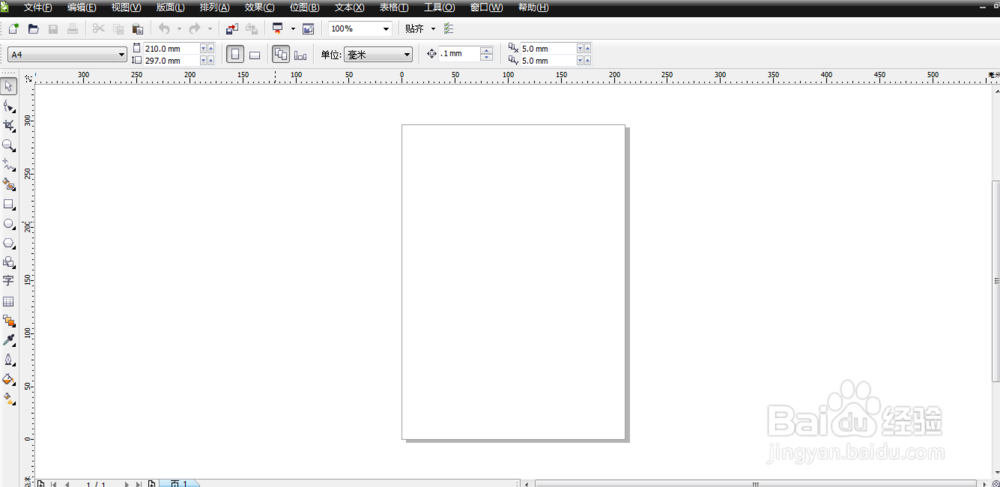Select the Smart fill tool
Image resolution: width=1000 pixels, height=487 pixels.
pyautogui.click(x=9, y=185)
